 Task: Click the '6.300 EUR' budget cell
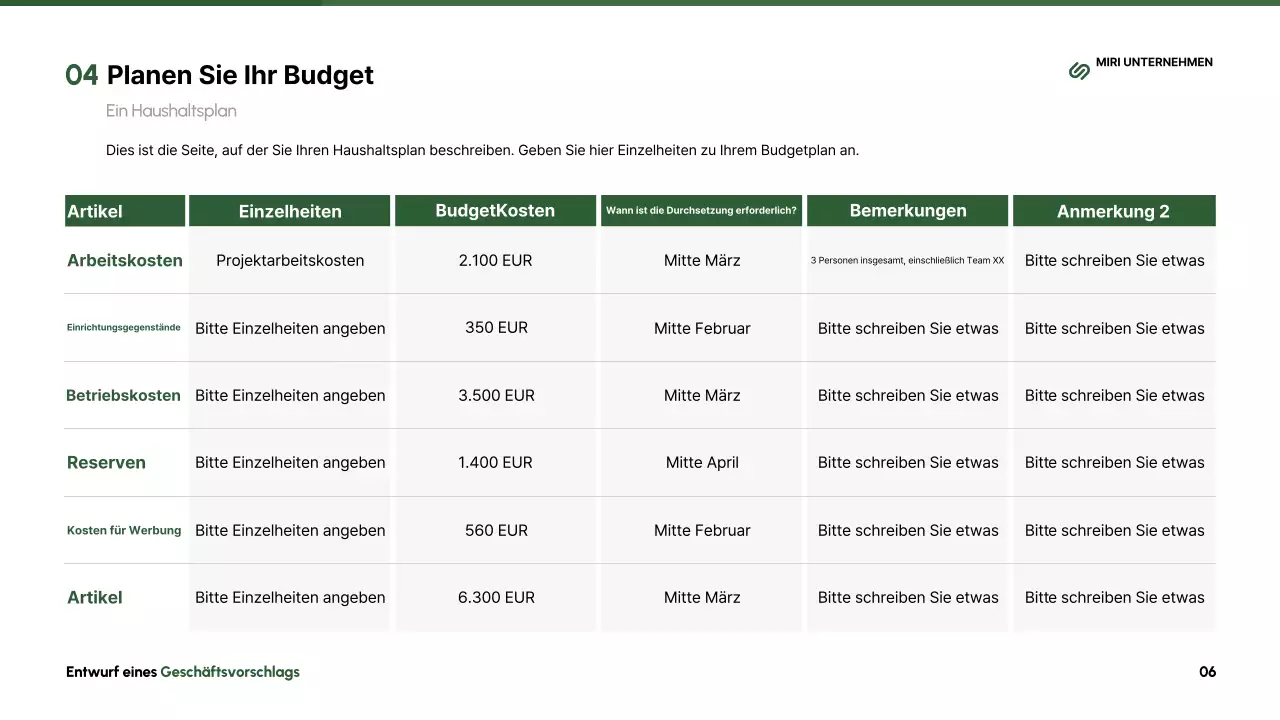coord(496,597)
